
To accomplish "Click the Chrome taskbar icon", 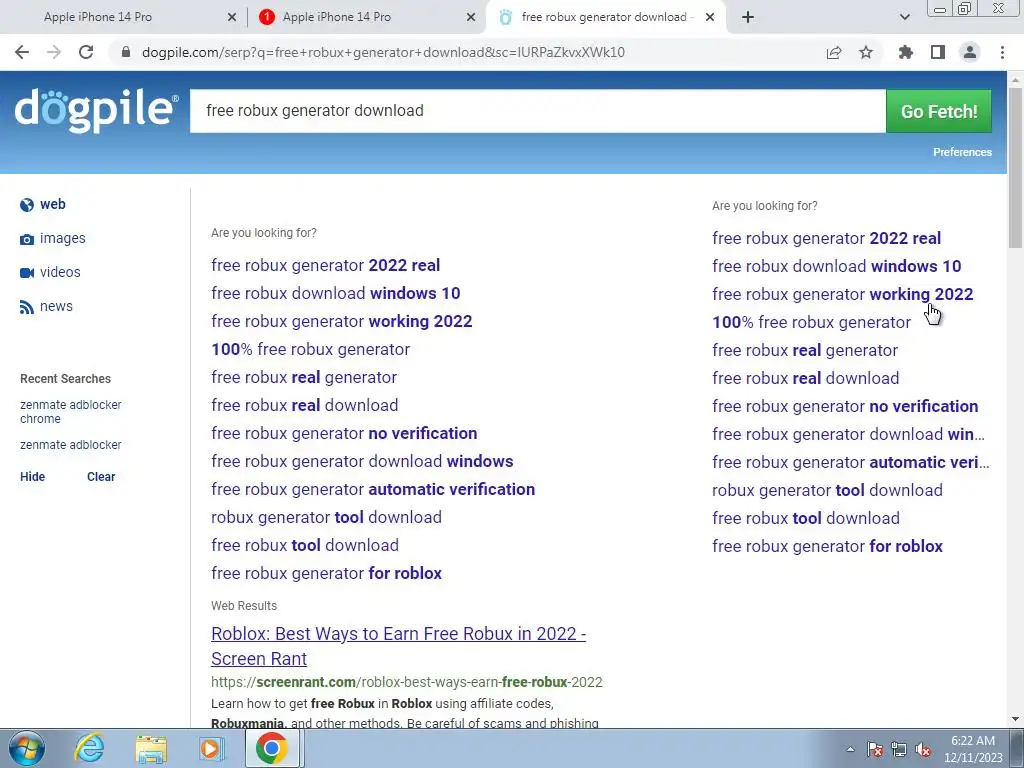I will [x=272, y=748].
